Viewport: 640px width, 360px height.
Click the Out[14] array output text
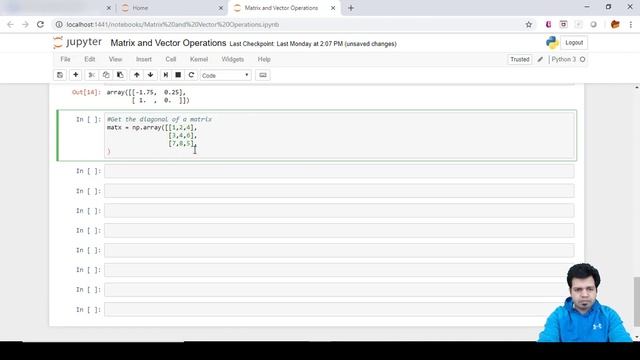(x=148, y=96)
